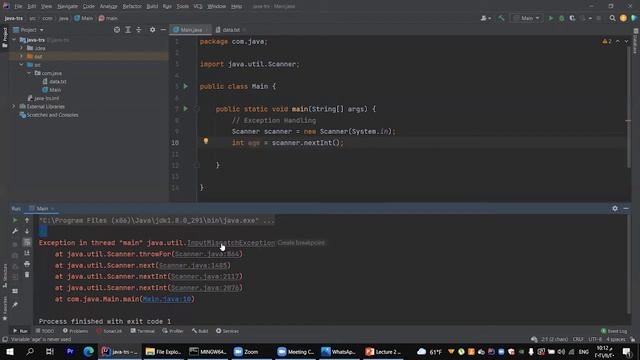The width and height of the screenshot is (640, 360).
Task: Open the Navigate menu
Action: pyautogui.click(x=67, y=6)
